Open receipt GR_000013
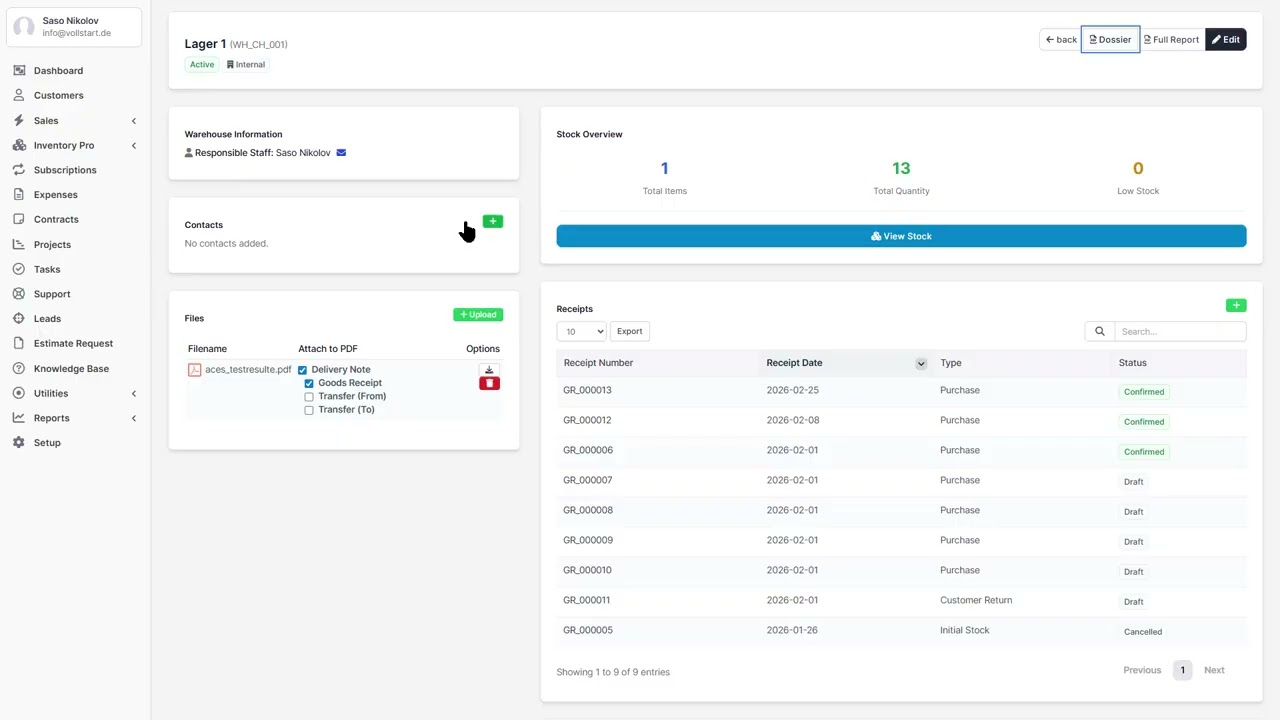 click(587, 390)
